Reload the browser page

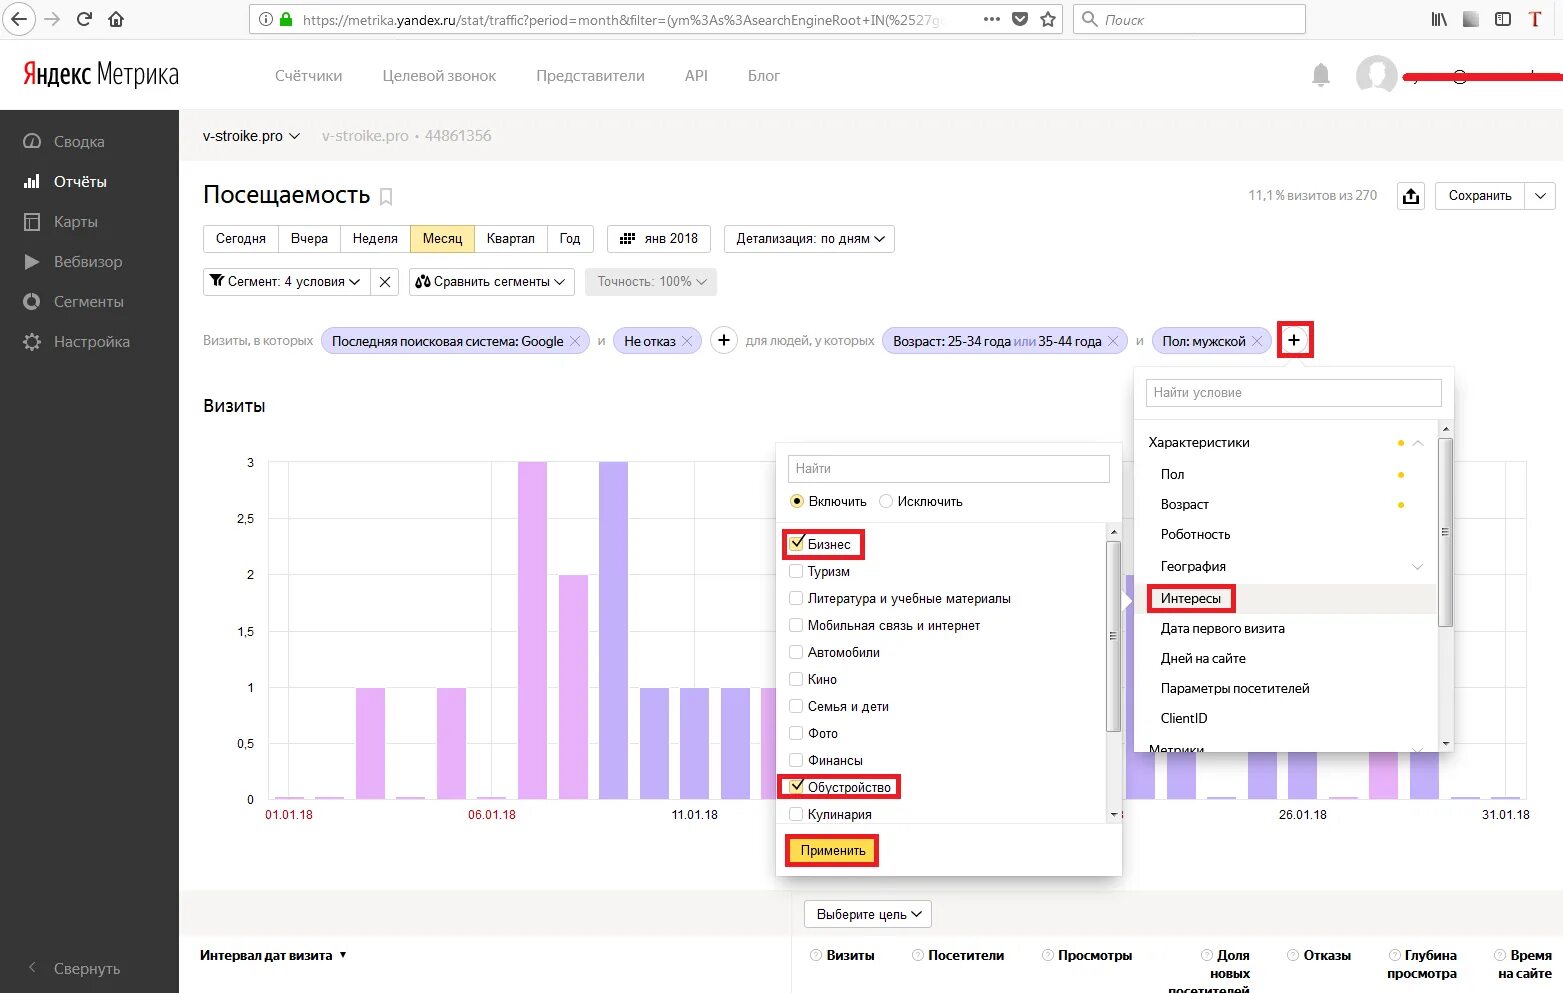(85, 19)
